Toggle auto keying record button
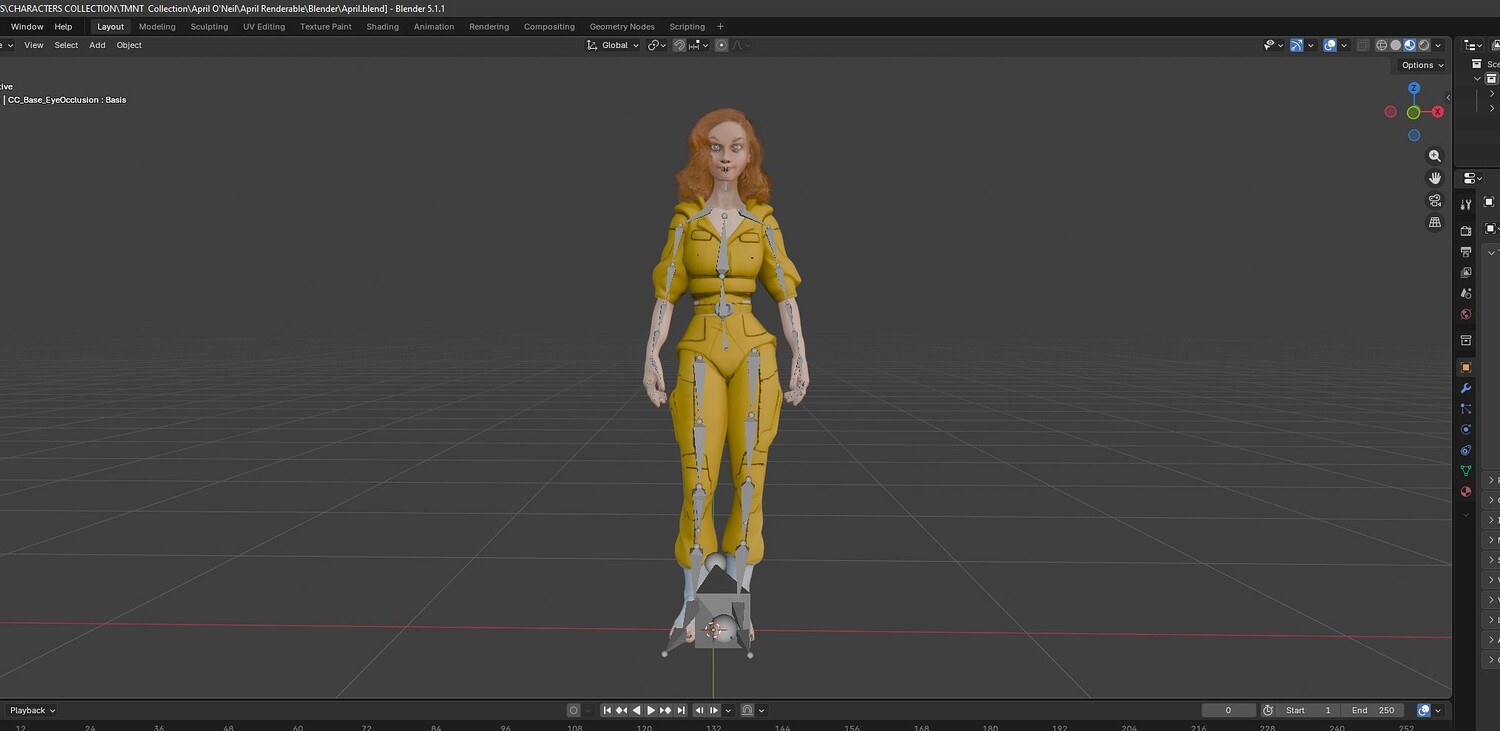The height and width of the screenshot is (731, 1500). point(573,710)
